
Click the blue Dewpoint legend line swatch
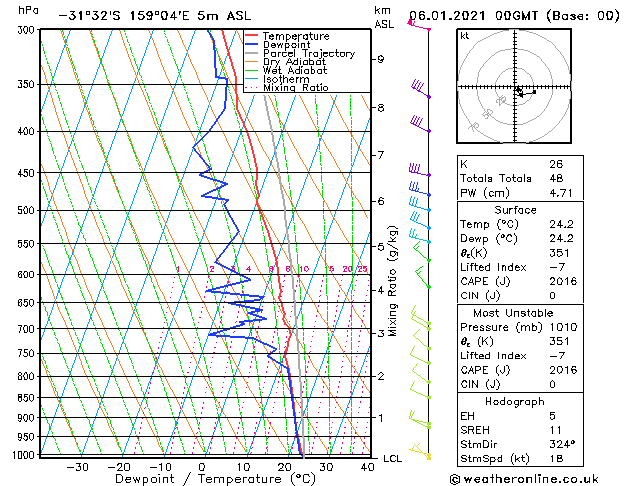click(x=252, y=45)
